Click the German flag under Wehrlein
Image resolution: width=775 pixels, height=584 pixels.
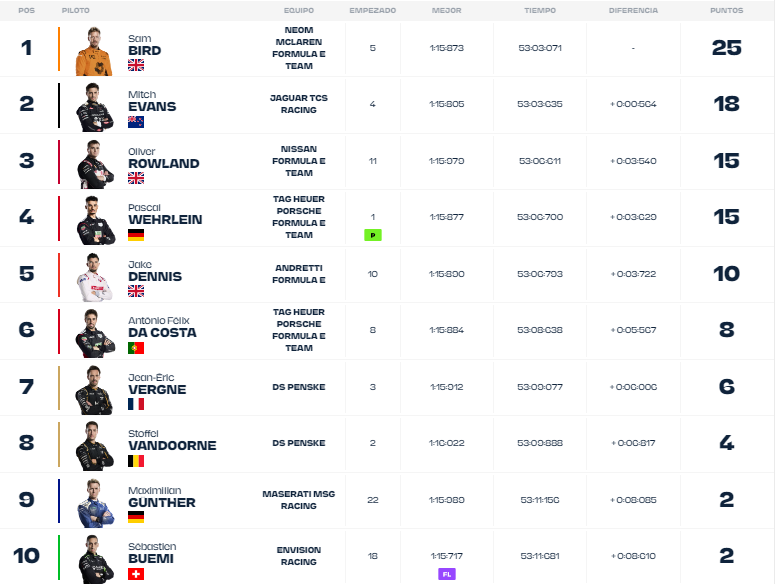click(x=136, y=235)
